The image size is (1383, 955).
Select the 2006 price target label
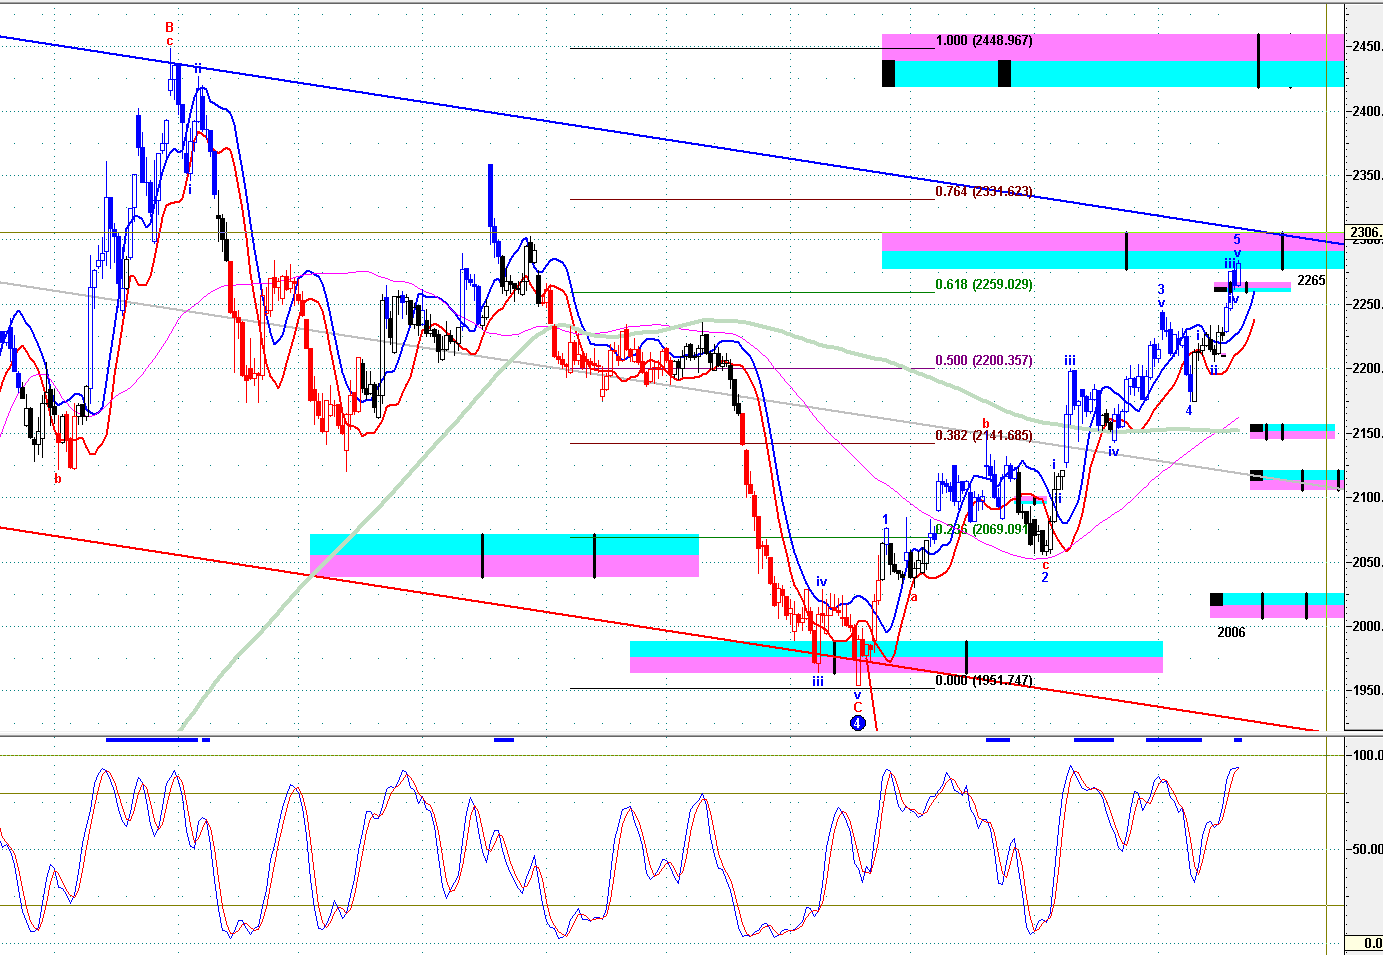tap(1231, 633)
